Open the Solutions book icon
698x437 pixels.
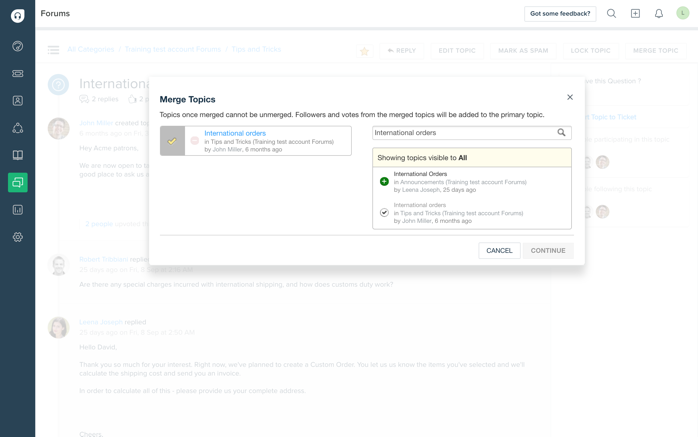[x=17, y=155]
